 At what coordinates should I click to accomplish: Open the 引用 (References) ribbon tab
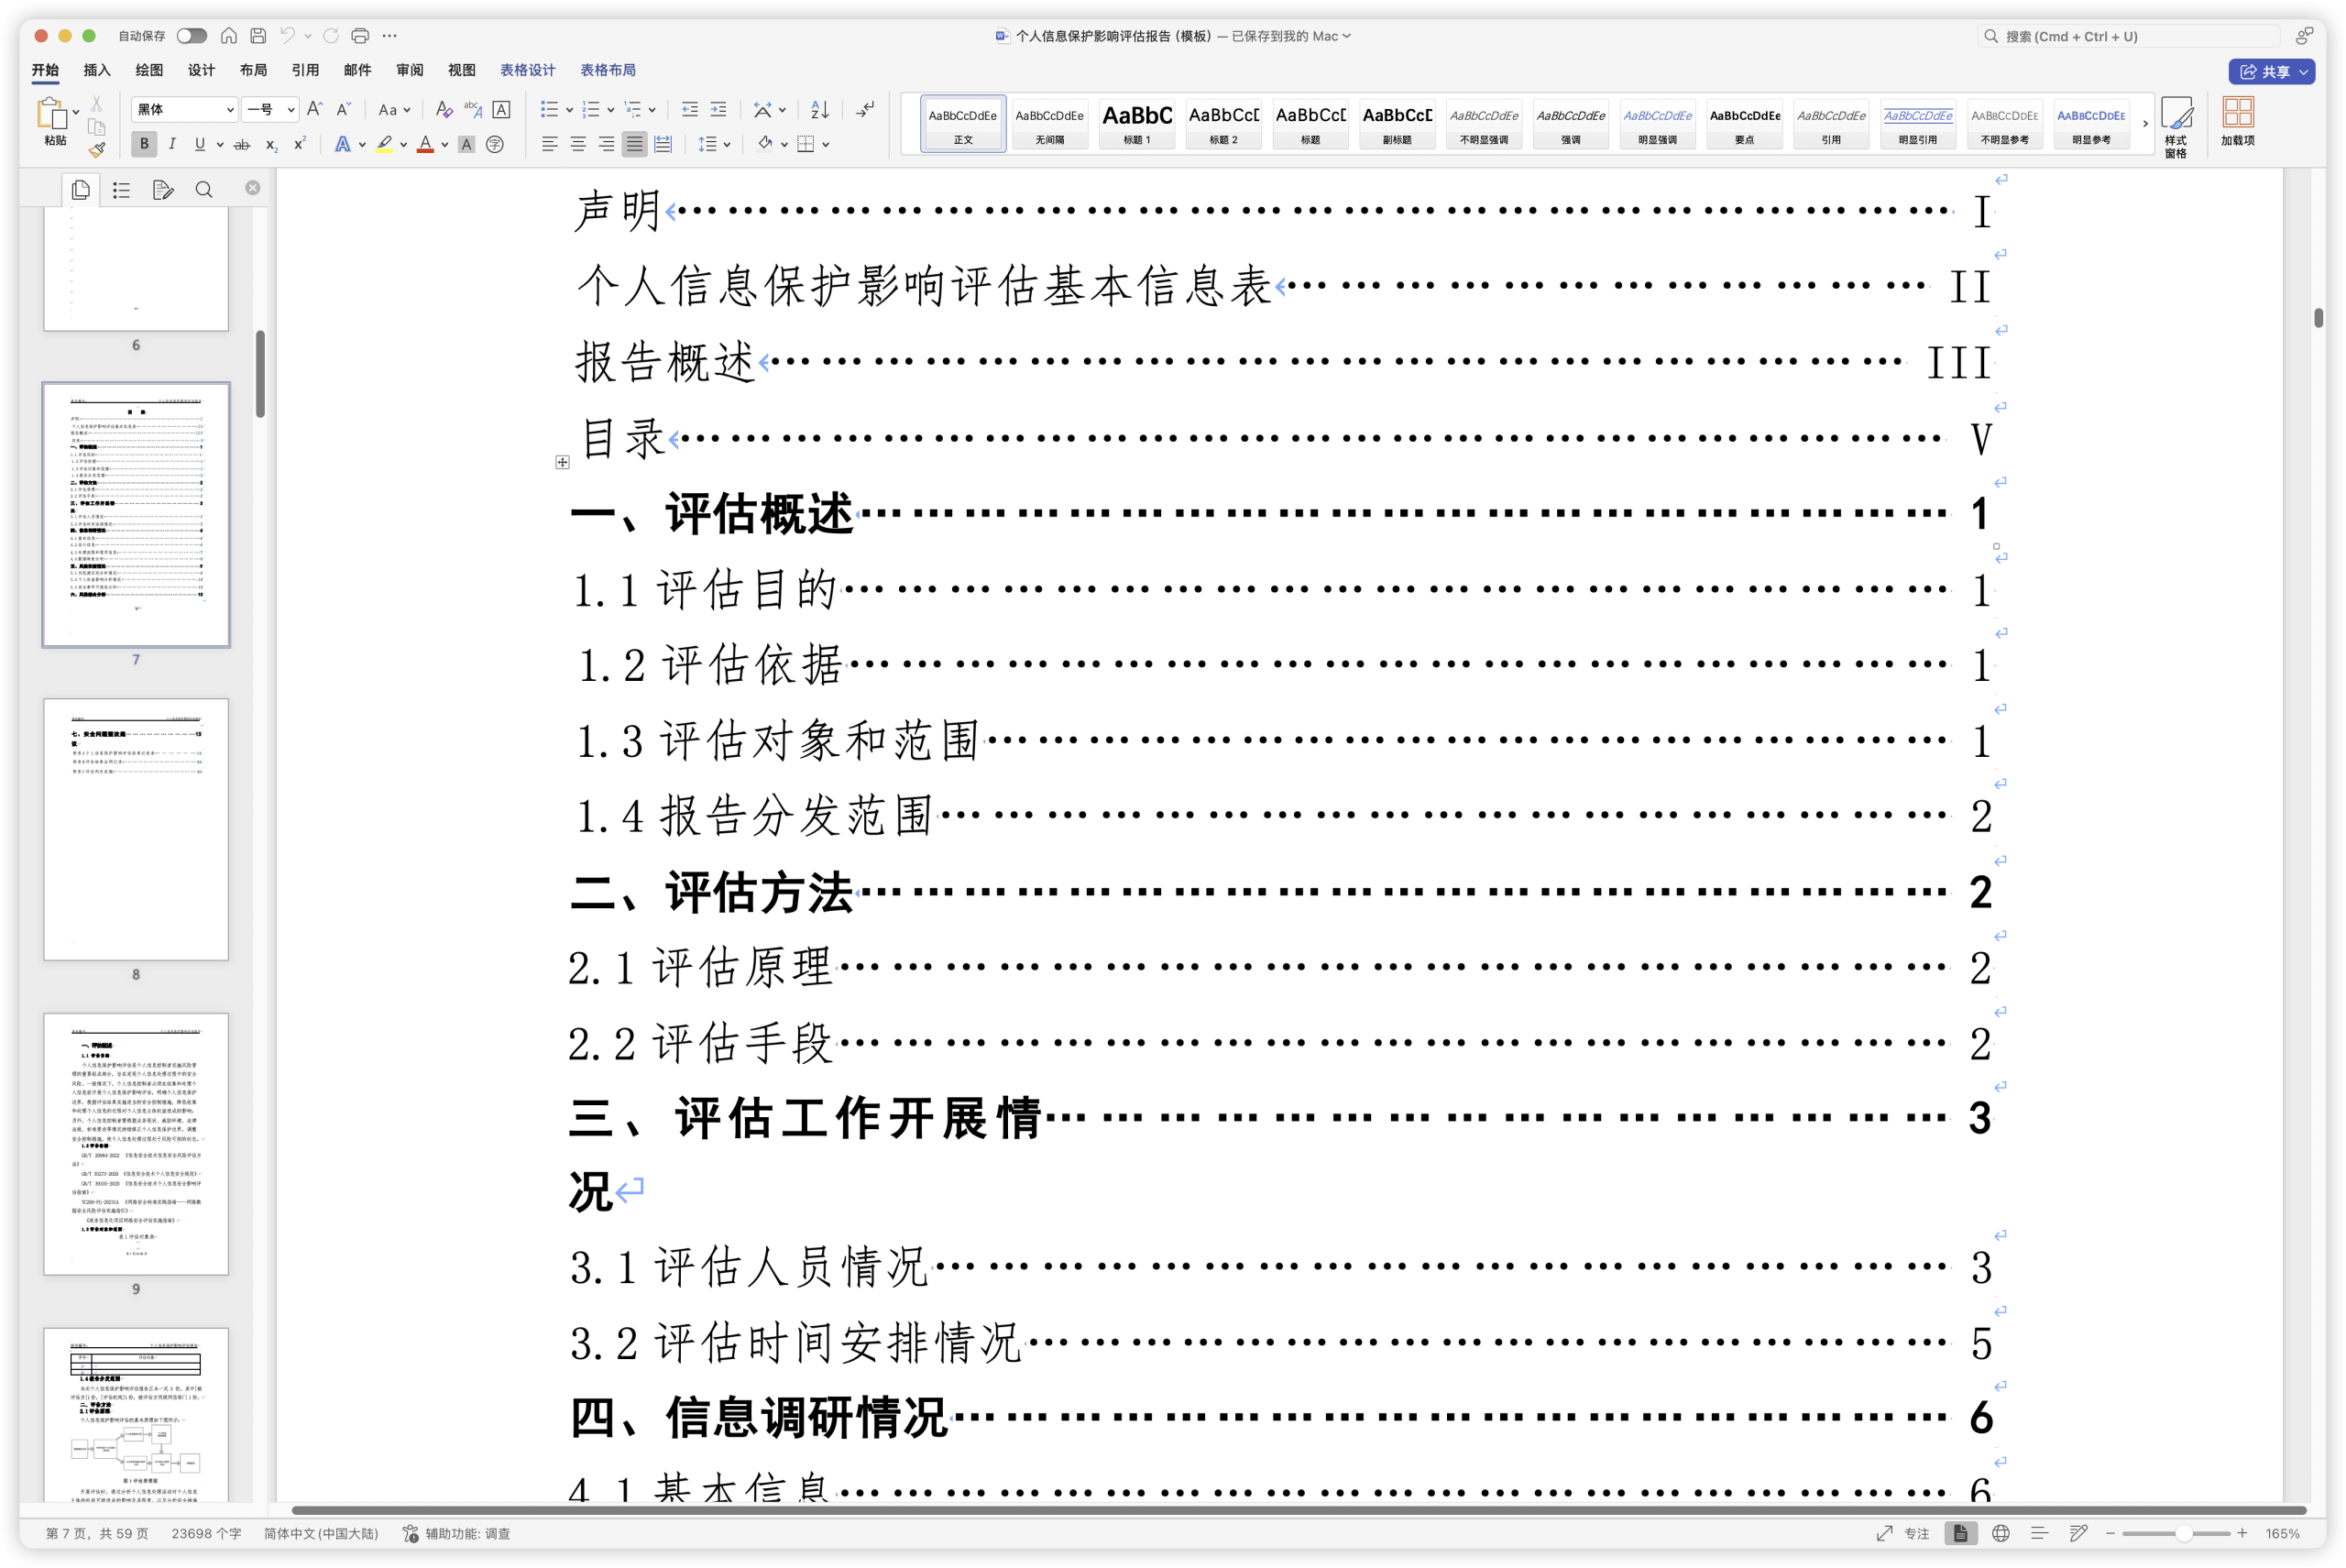point(305,70)
